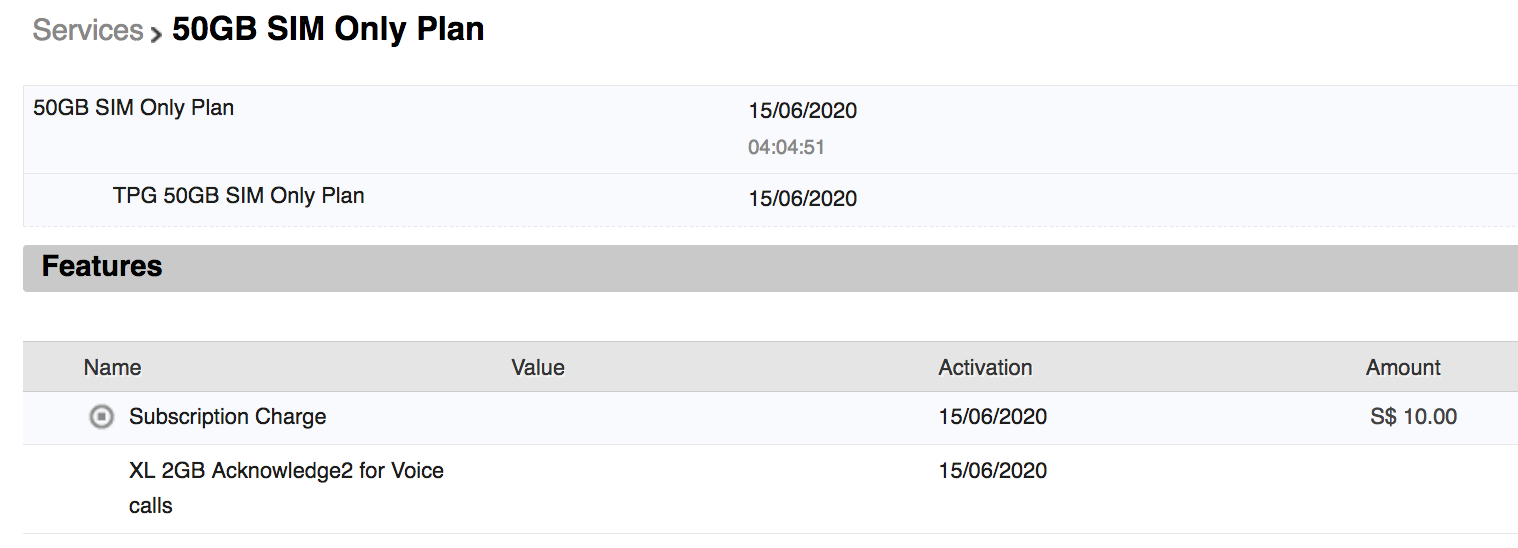
Task: Select the 50GB SIM Only Plan row name
Action: pos(134,108)
